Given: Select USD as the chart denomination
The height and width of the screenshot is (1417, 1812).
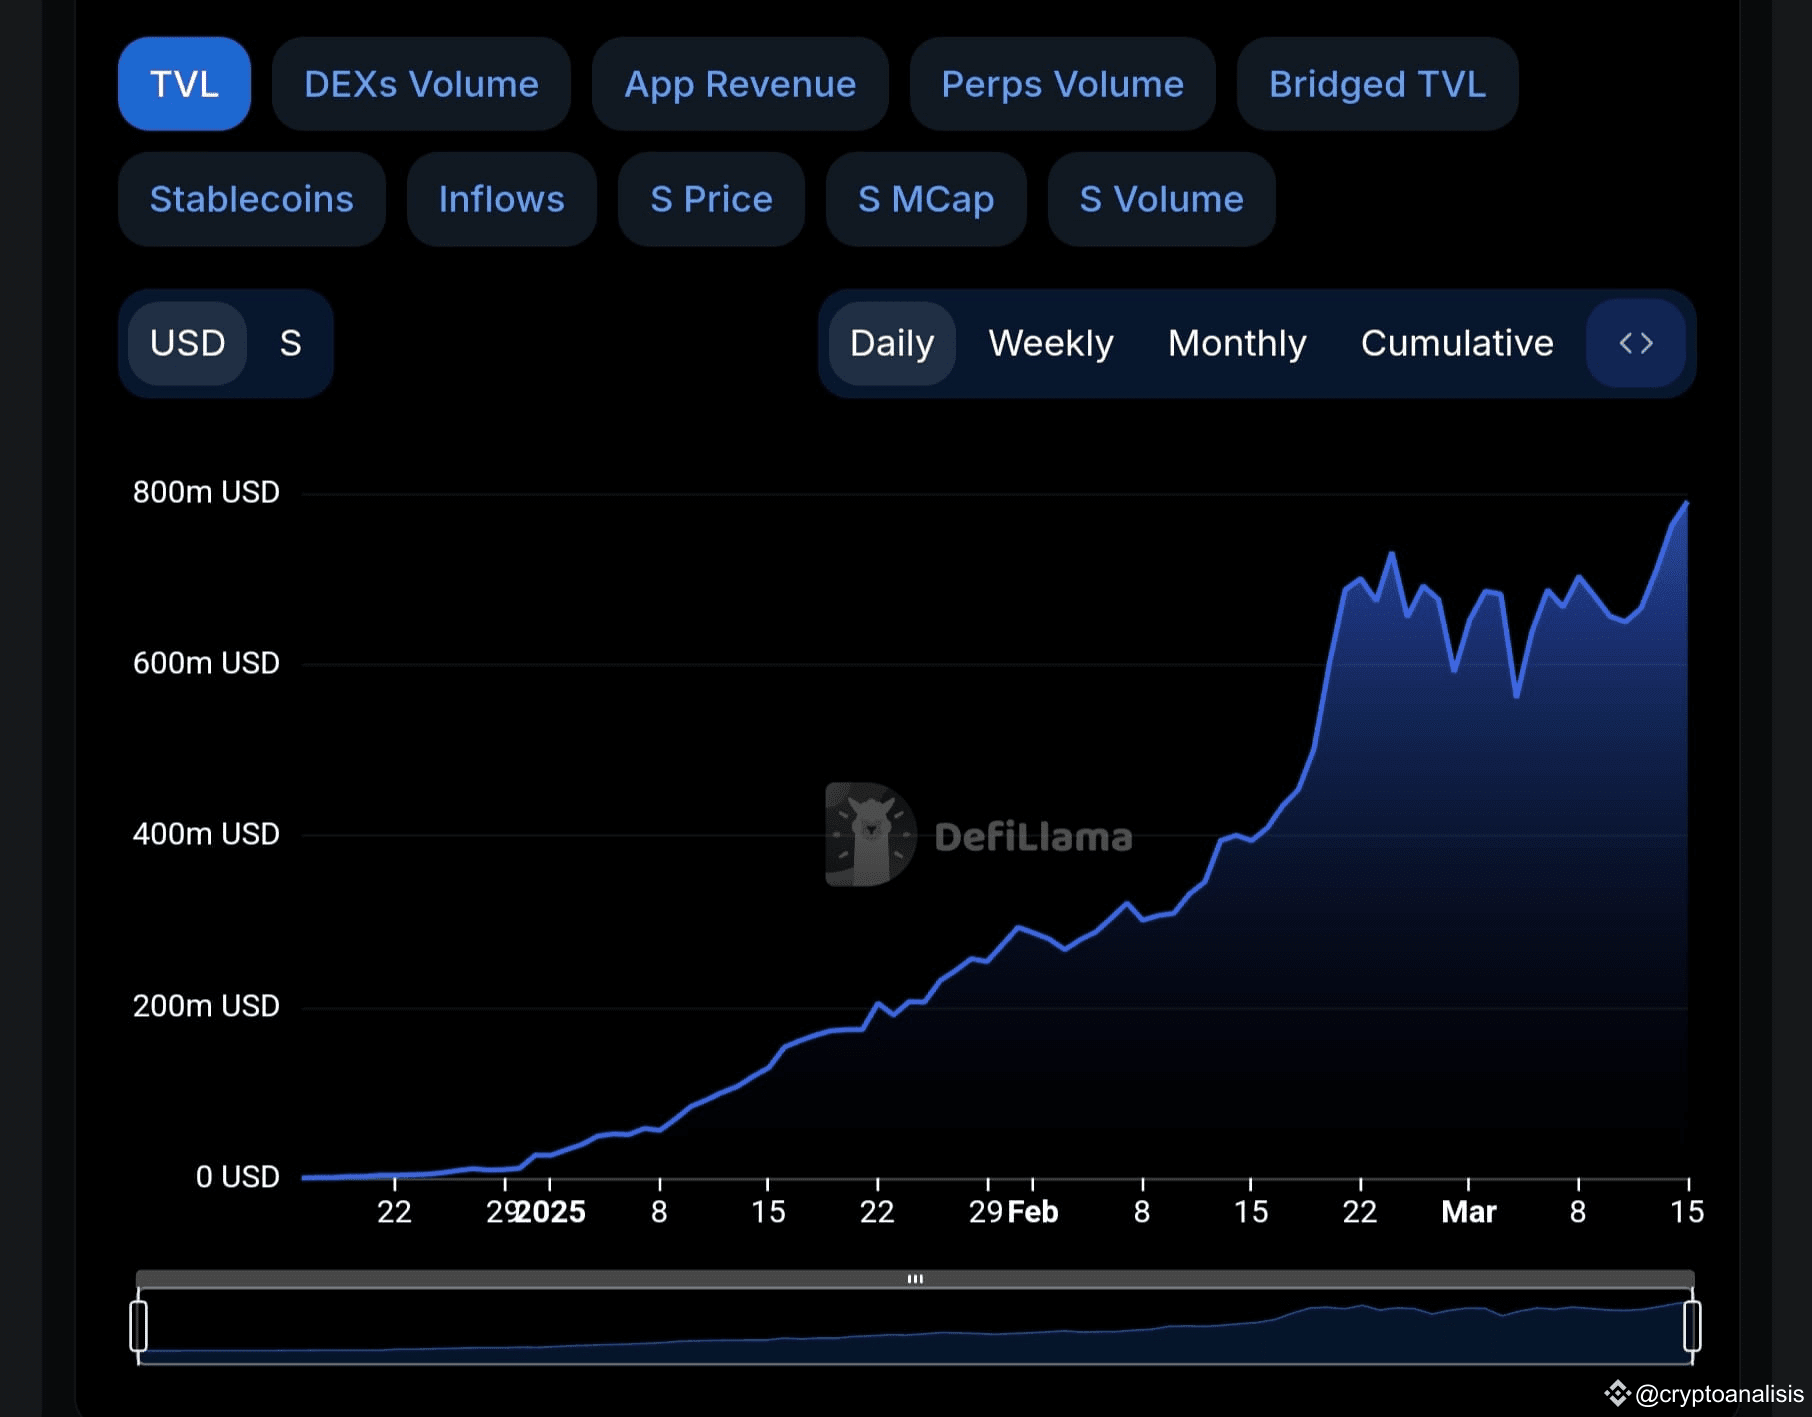Looking at the screenshot, I should point(187,343).
